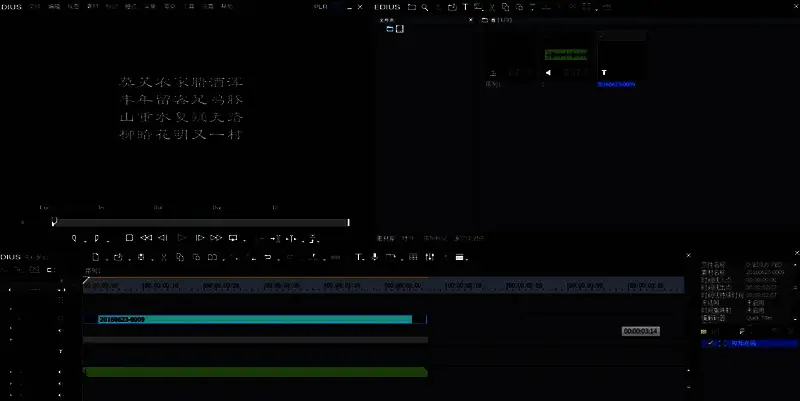The image size is (800, 401).
Task: Toggle the checkbox of the highlighted effect entry
Action: [711, 343]
